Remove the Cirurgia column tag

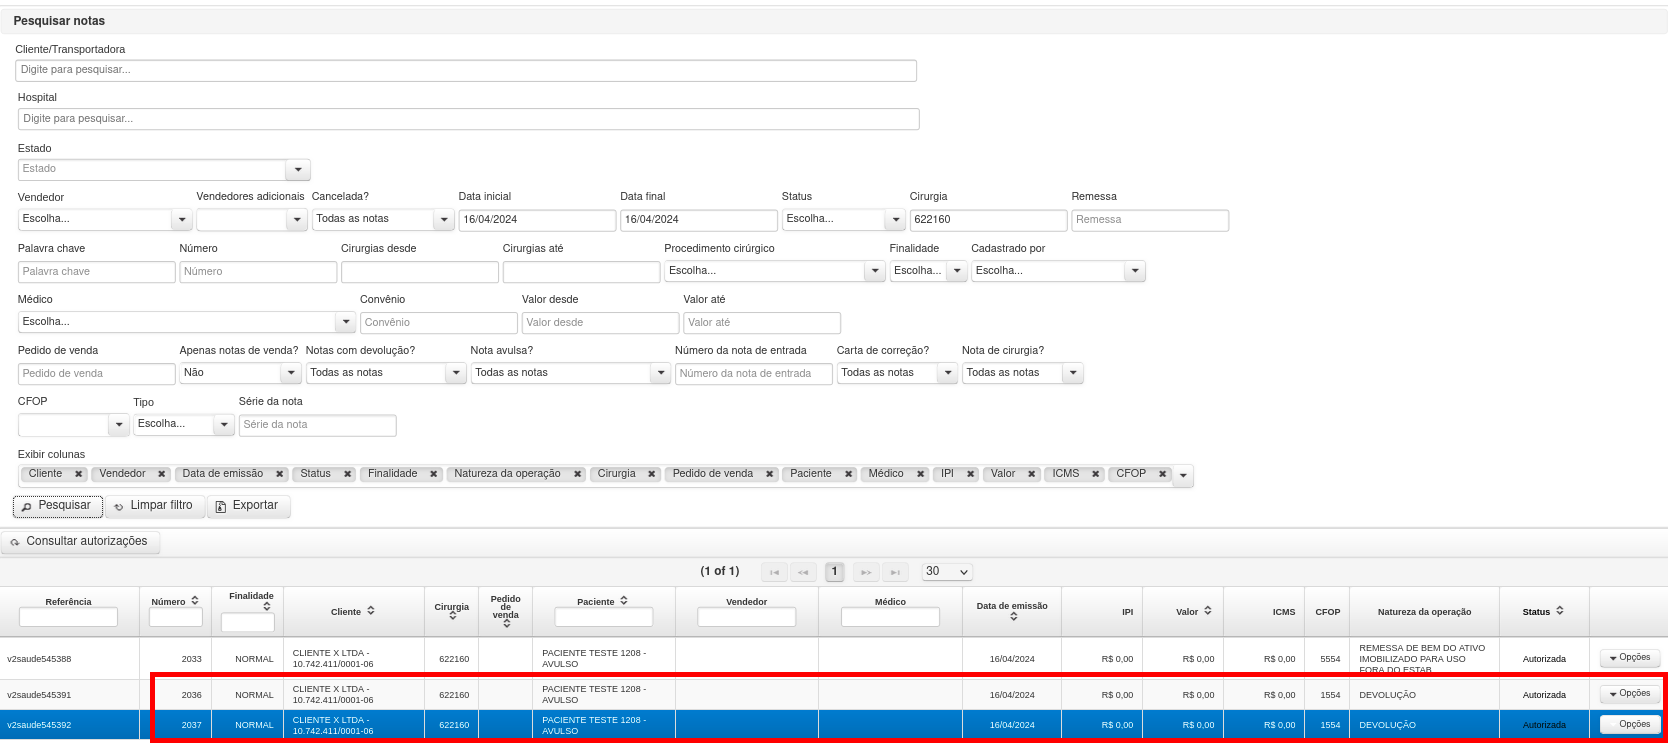tap(652, 474)
